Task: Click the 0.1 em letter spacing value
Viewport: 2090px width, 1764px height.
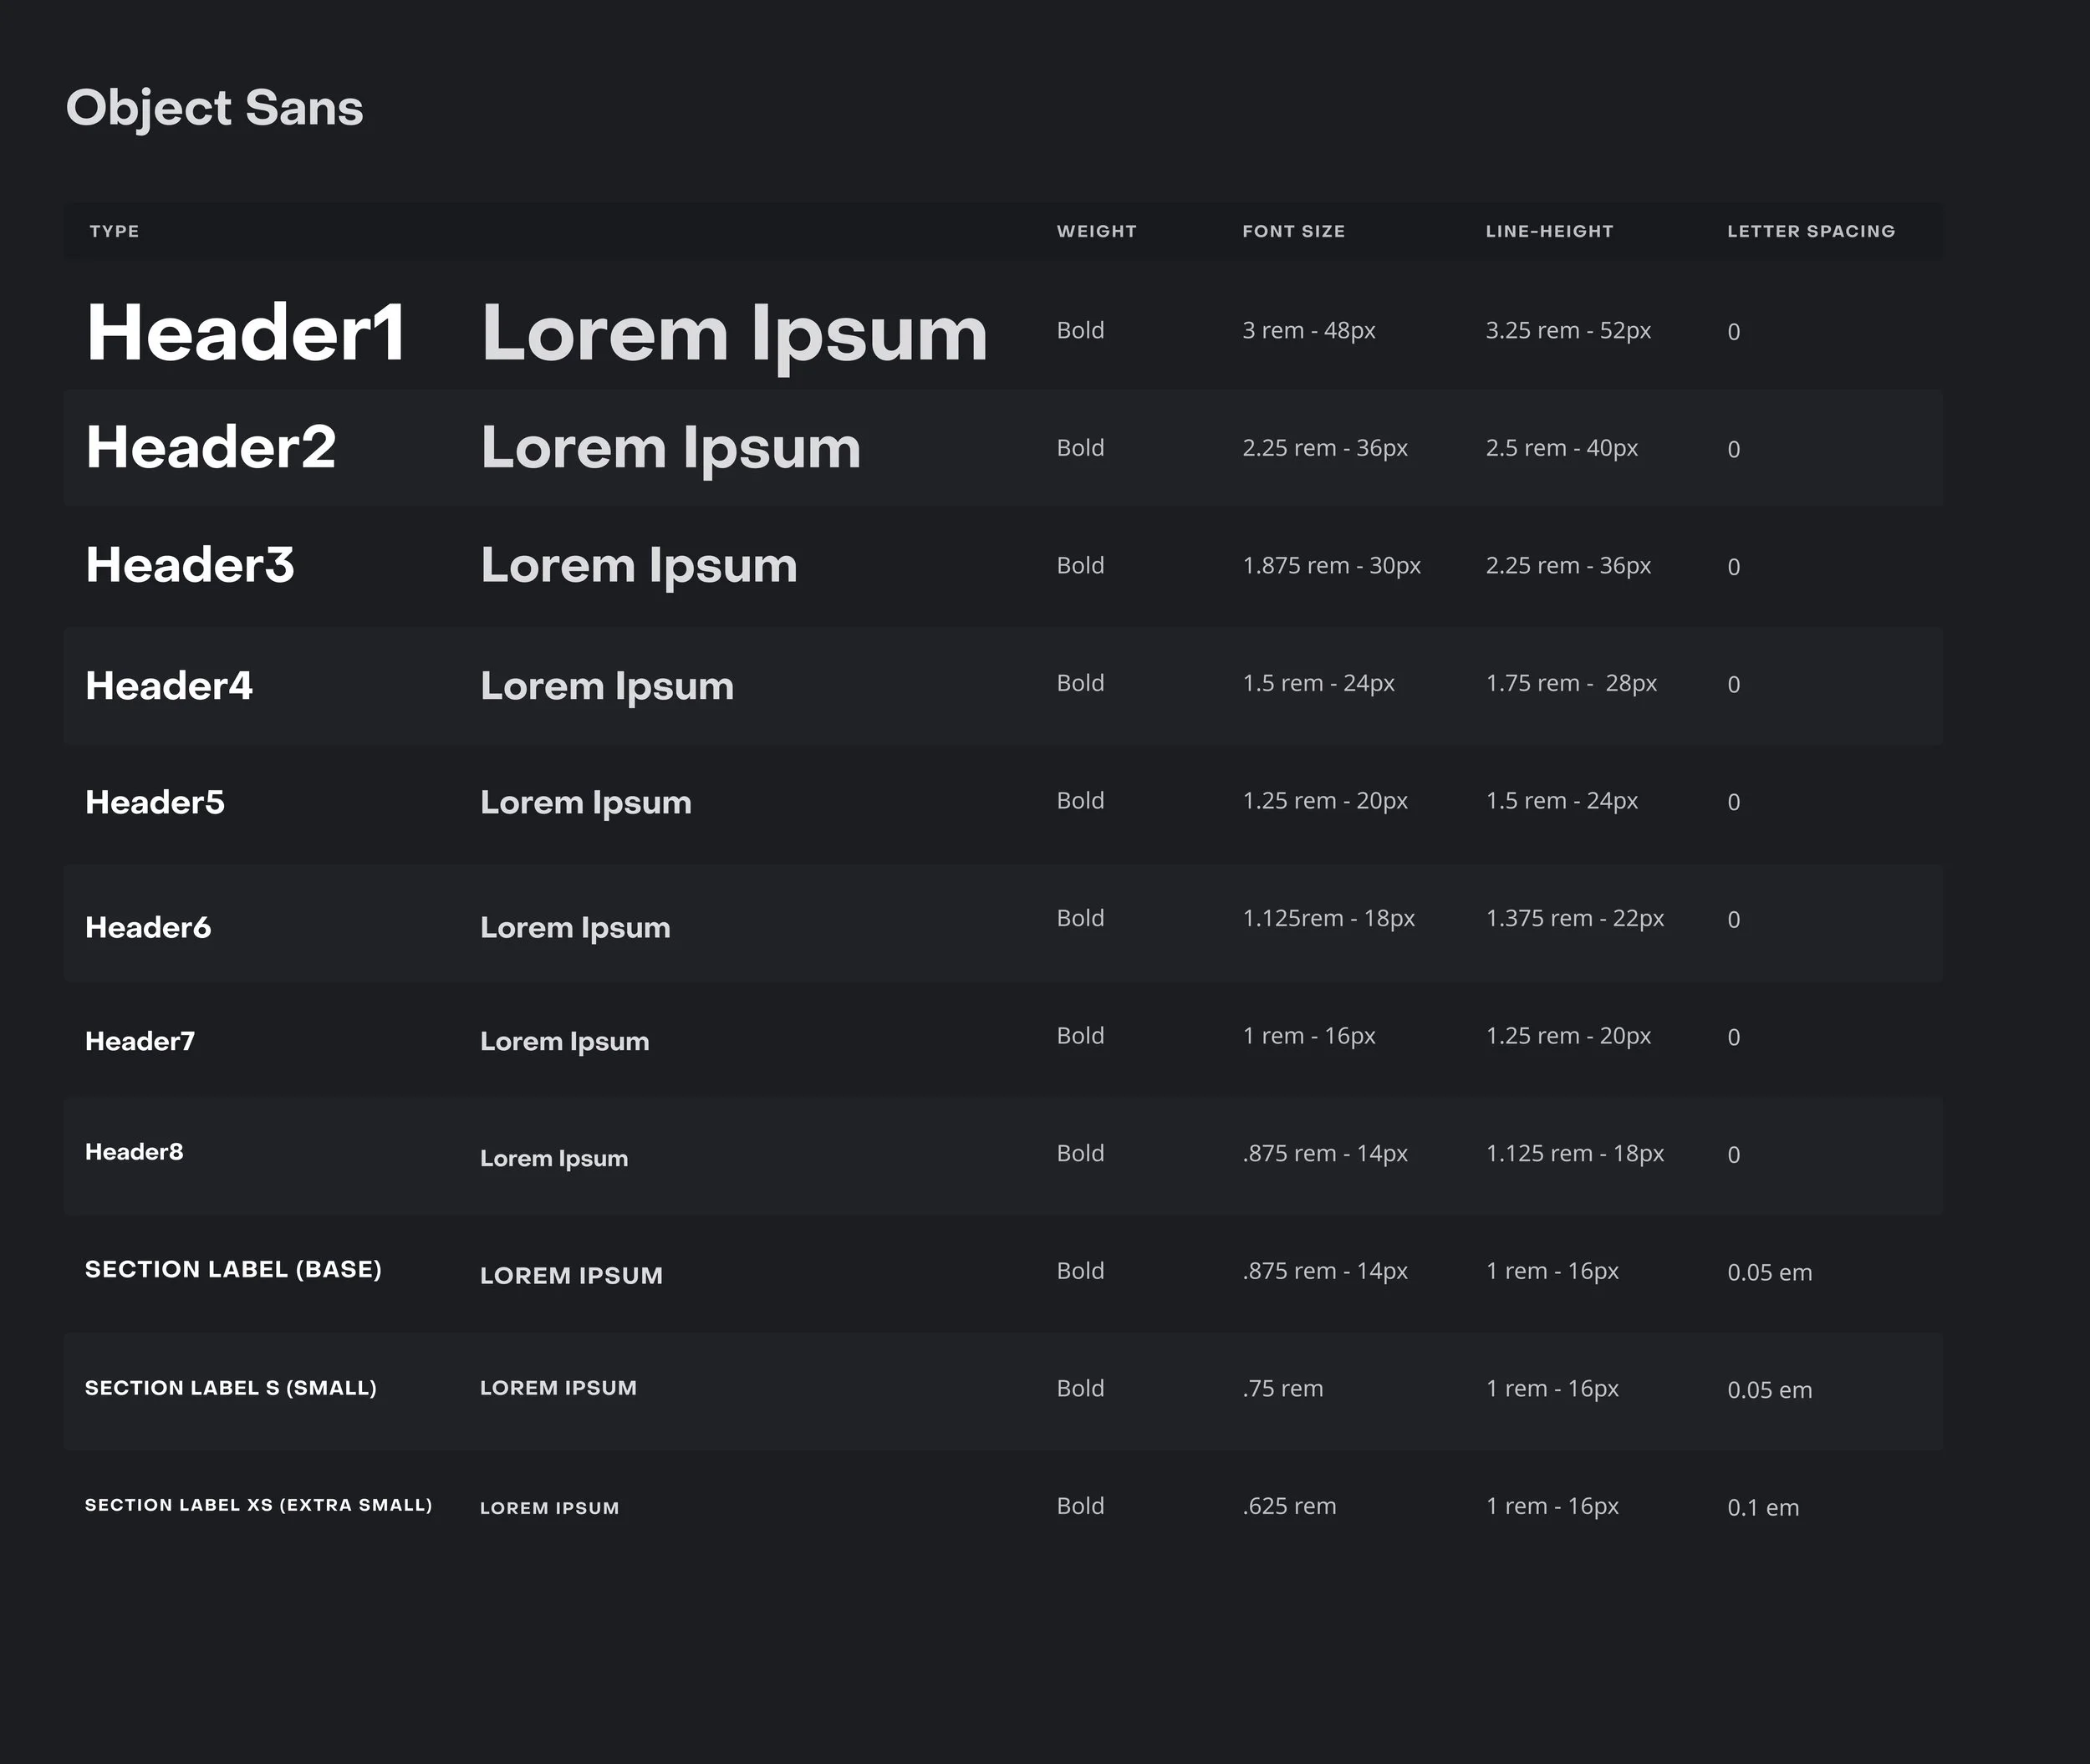Action: pyautogui.click(x=1762, y=1507)
